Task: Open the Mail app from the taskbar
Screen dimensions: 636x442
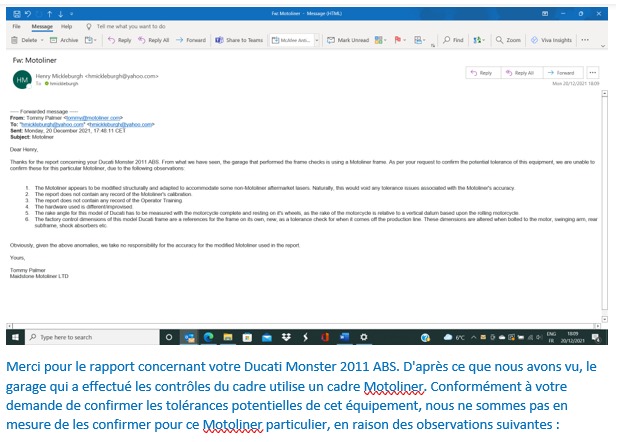Action: [267, 337]
